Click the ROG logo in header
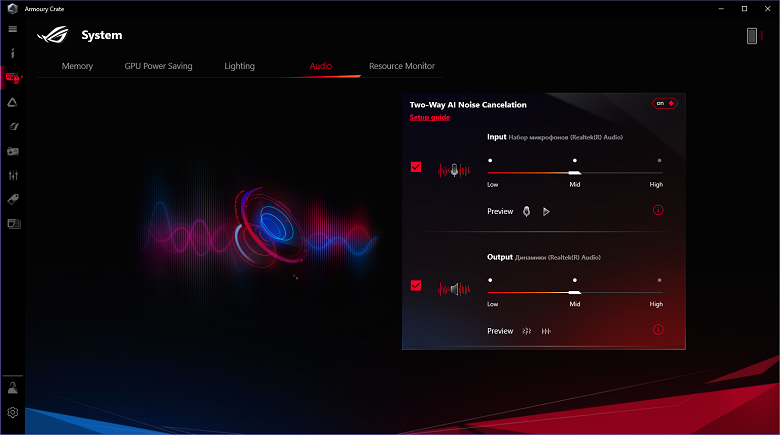This screenshot has height=435, width=780. click(x=53, y=35)
